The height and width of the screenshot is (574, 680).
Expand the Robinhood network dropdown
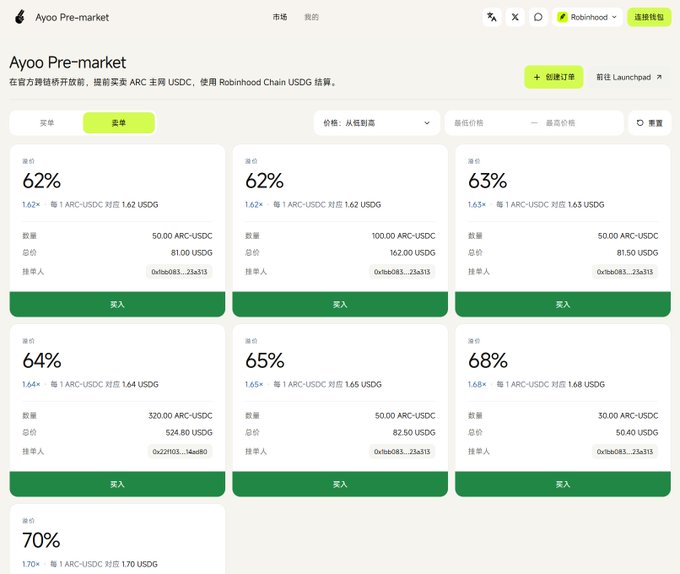tap(587, 17)
